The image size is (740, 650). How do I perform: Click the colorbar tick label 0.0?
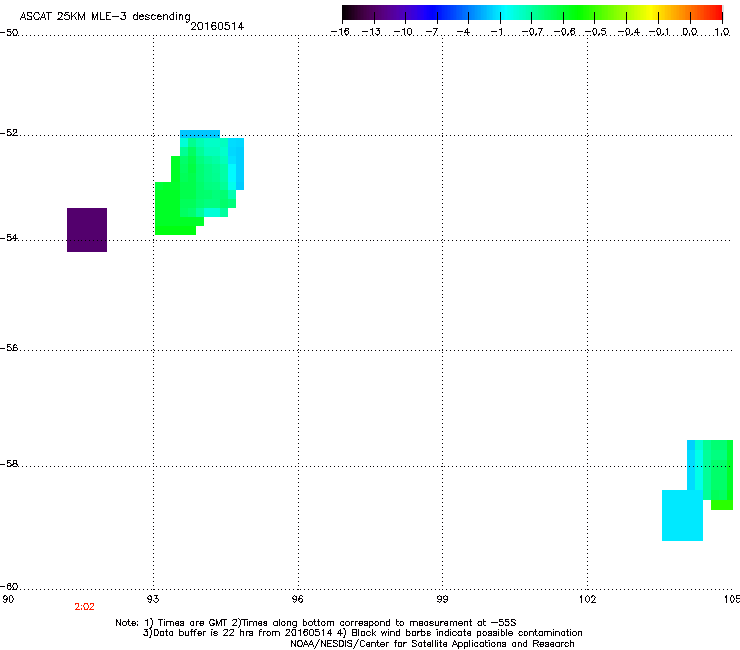coord(690,32)
